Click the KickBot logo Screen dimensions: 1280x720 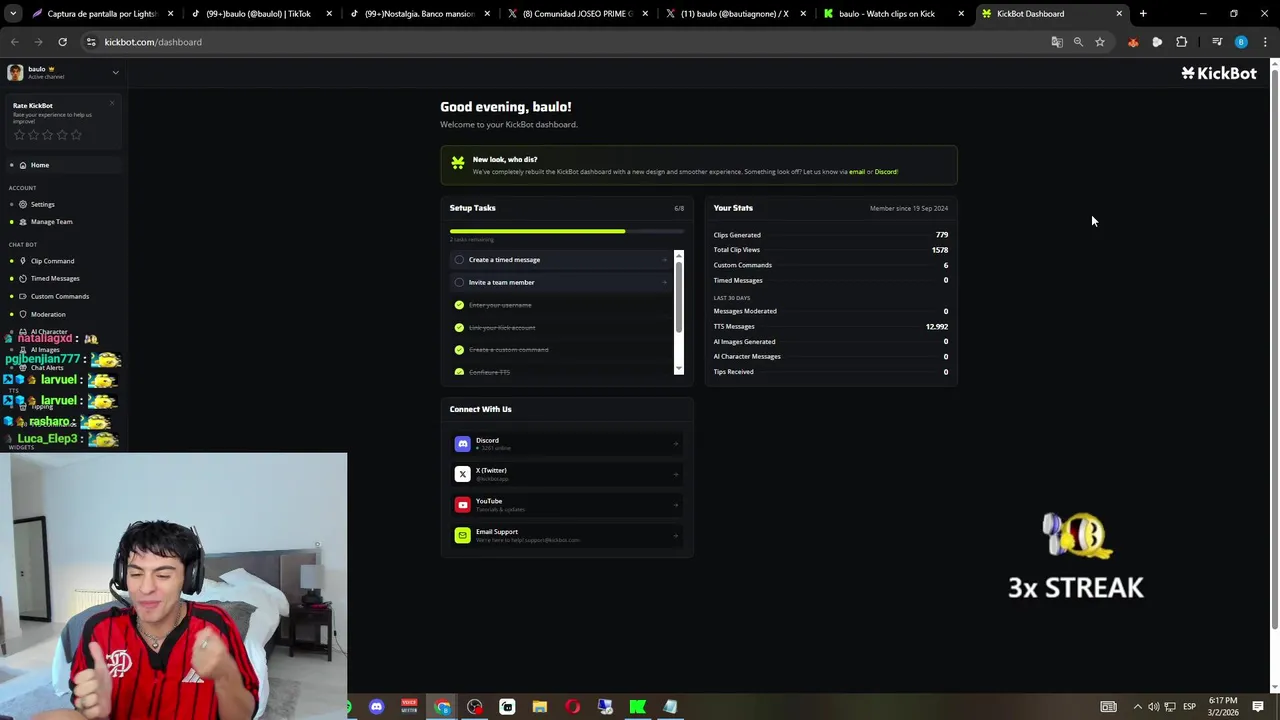click(x=1219, y=73)
